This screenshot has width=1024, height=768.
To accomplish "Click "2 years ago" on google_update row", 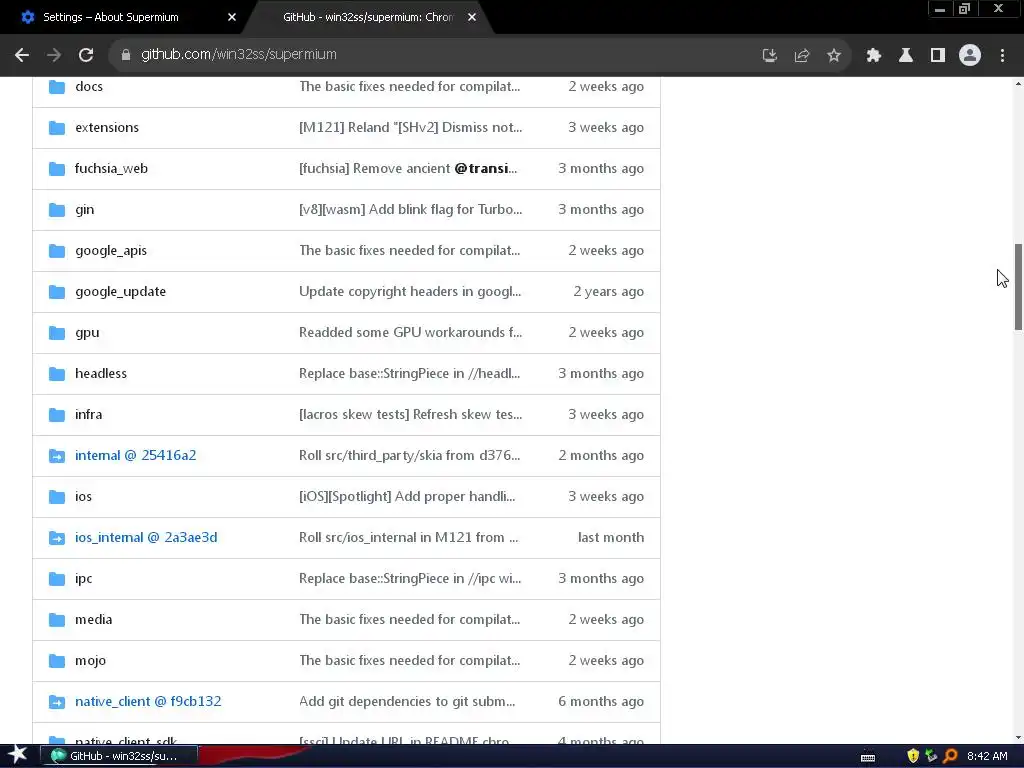I will coord(608,291).
